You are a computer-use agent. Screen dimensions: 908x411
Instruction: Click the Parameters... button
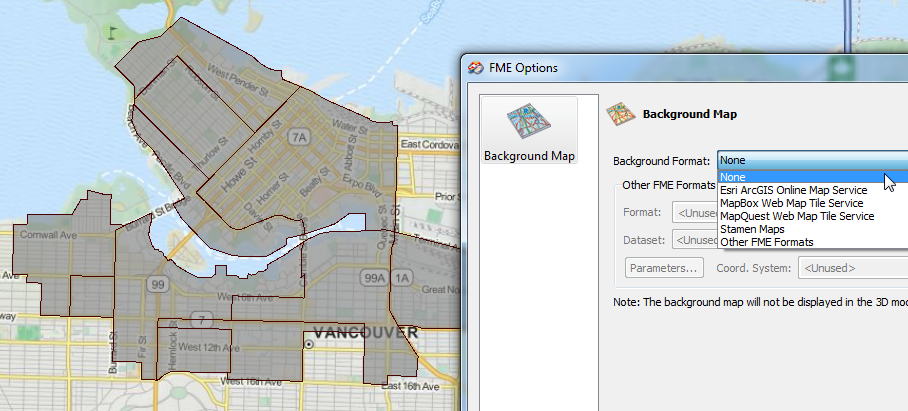coord(664,268)
